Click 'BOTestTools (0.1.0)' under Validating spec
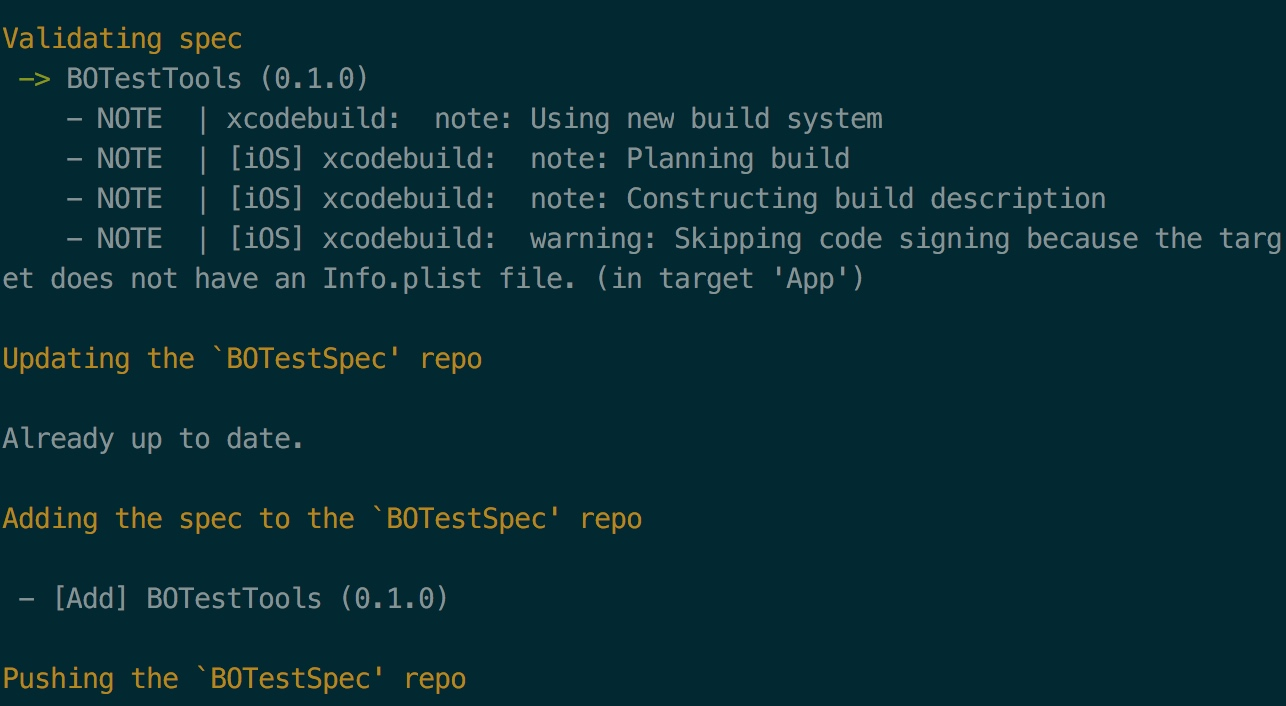The height and width of the screenshot is (706, 1286). tap(217, 79)
